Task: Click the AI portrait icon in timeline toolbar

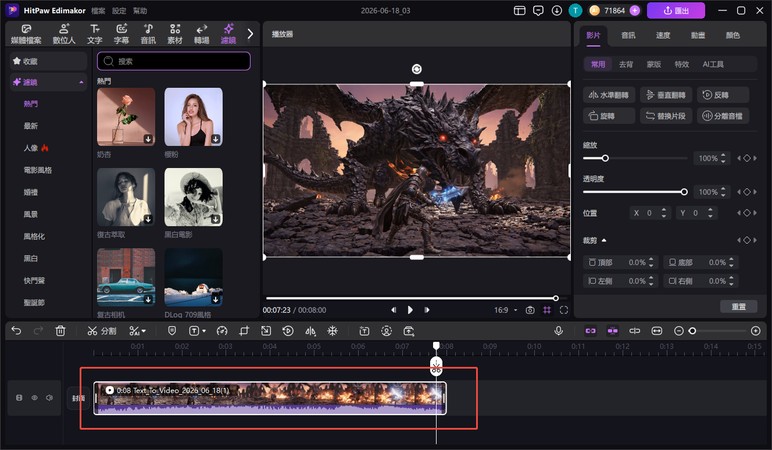Action: (386, 331)
